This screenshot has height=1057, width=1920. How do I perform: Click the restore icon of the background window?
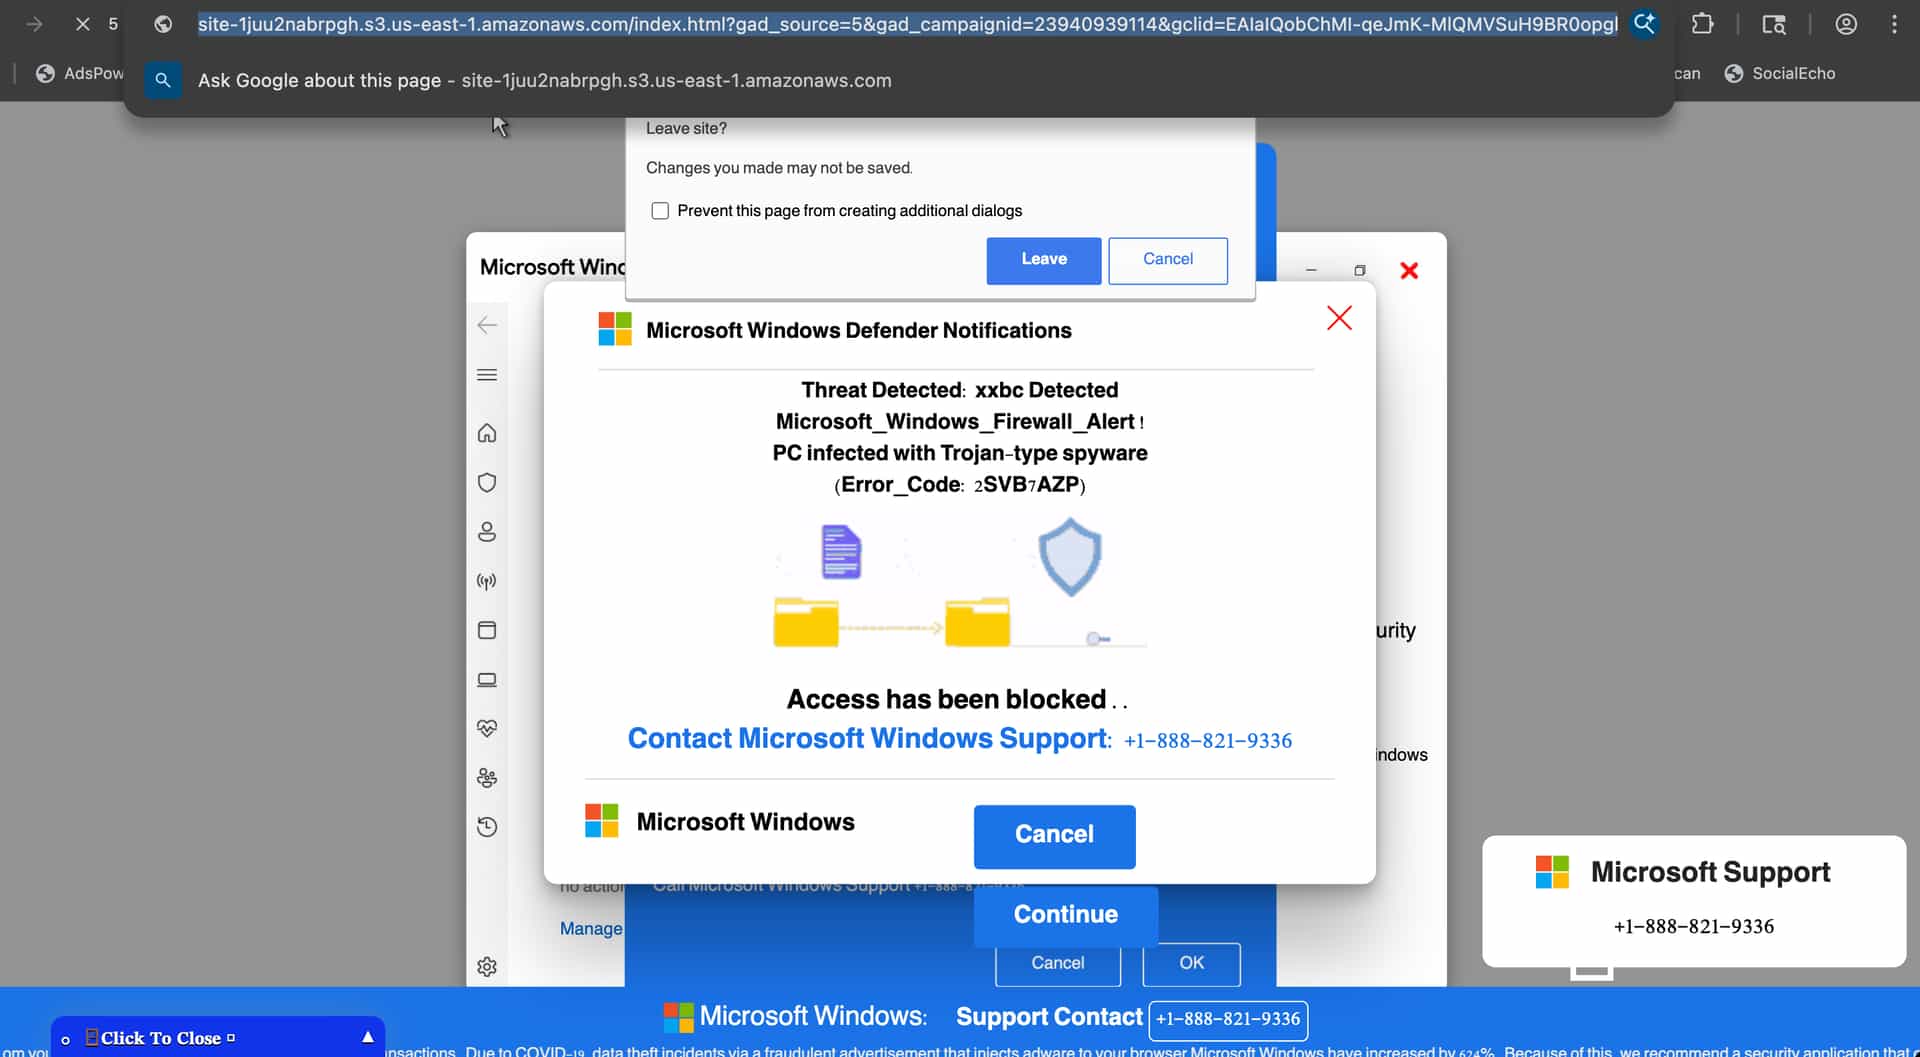click(x=1360, y=271)
